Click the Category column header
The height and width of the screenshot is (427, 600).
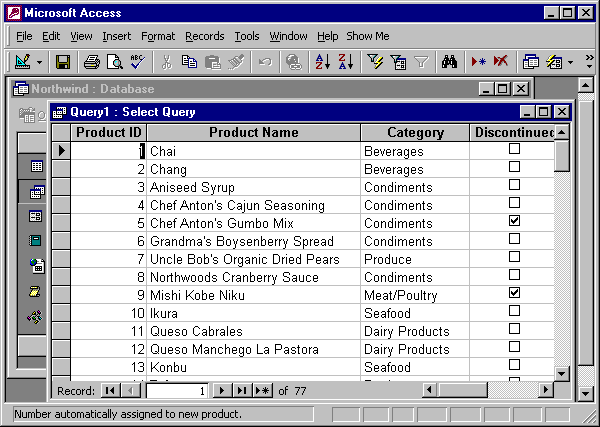click(415, 132)
